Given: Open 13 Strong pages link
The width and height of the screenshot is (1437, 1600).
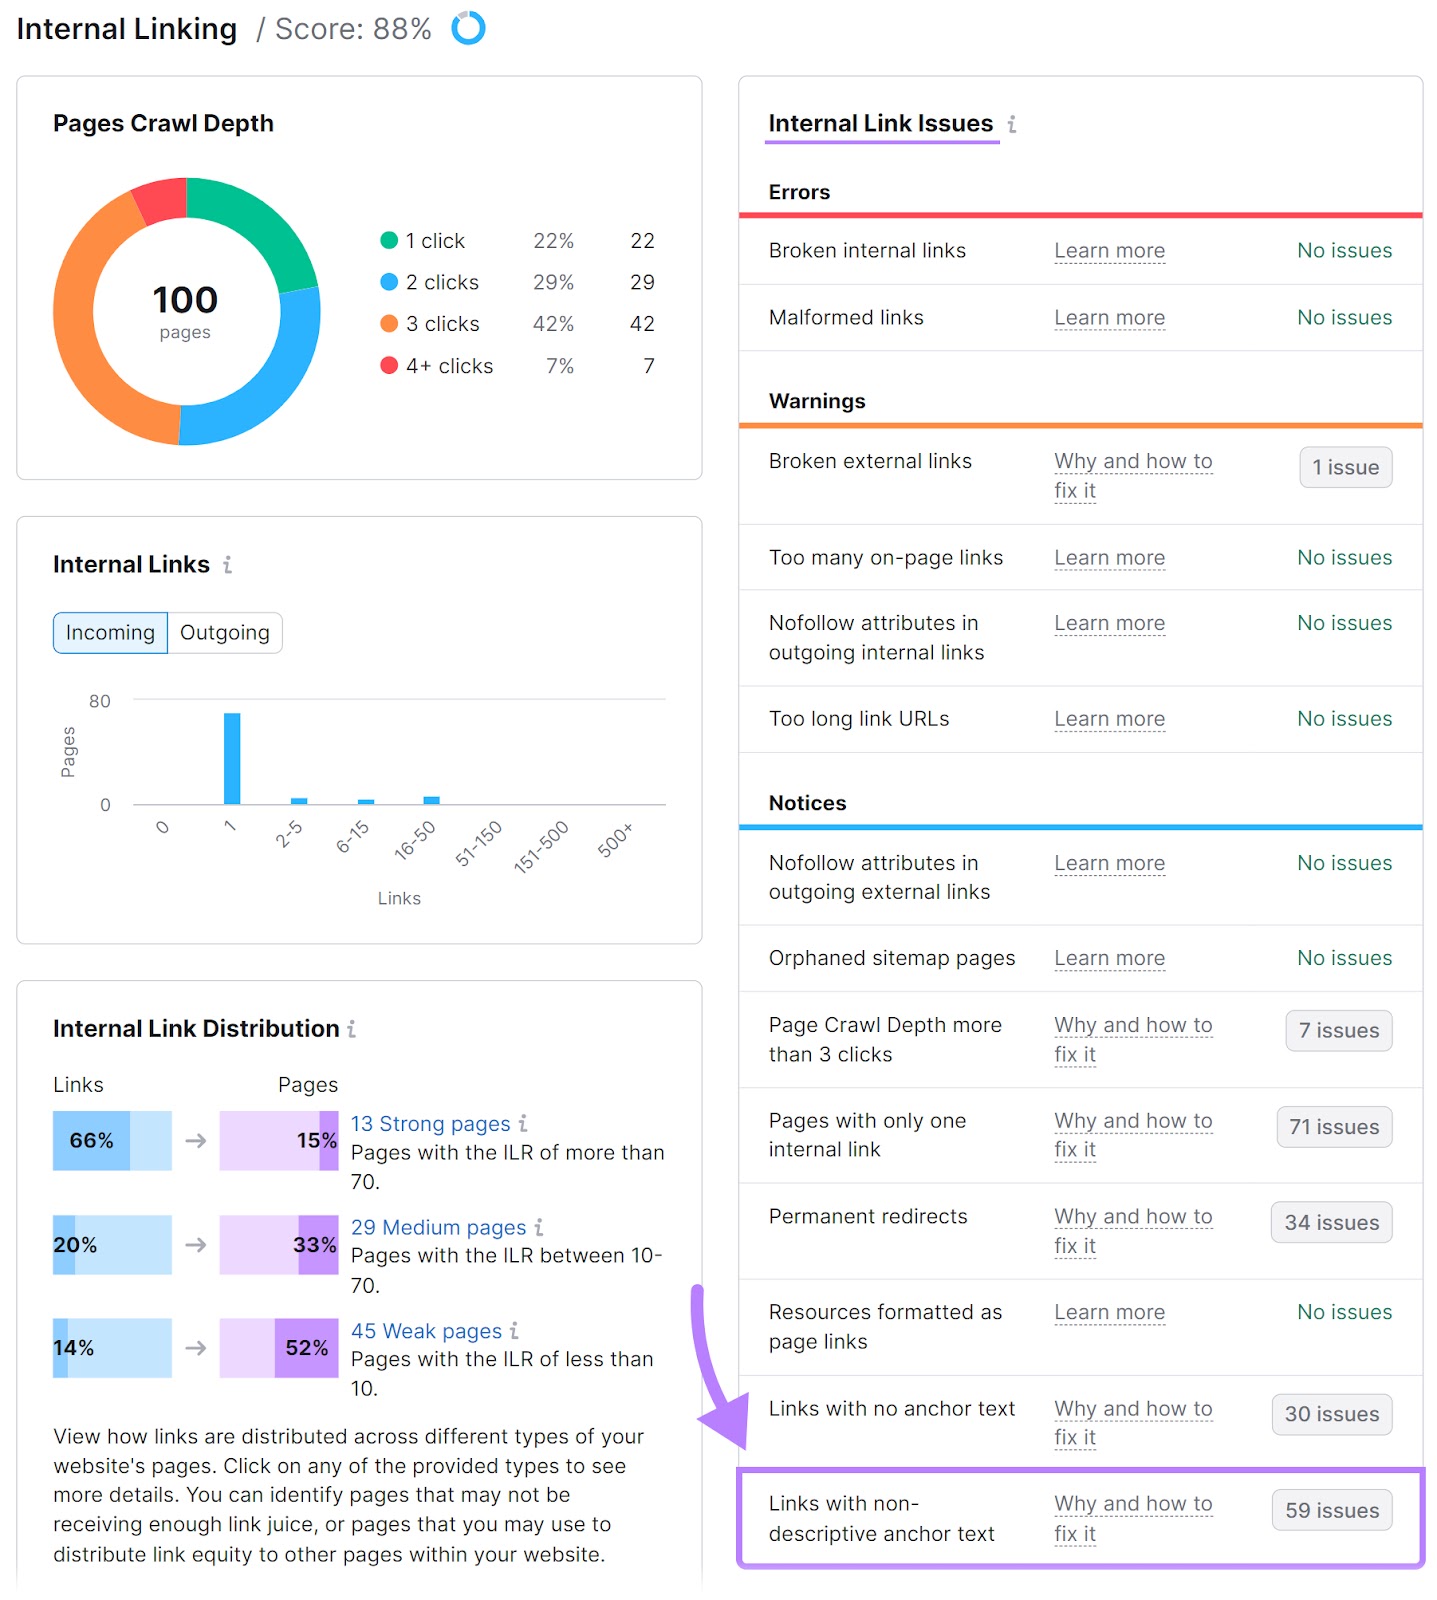Looking at the screenshot, I should coord(430,1124).
